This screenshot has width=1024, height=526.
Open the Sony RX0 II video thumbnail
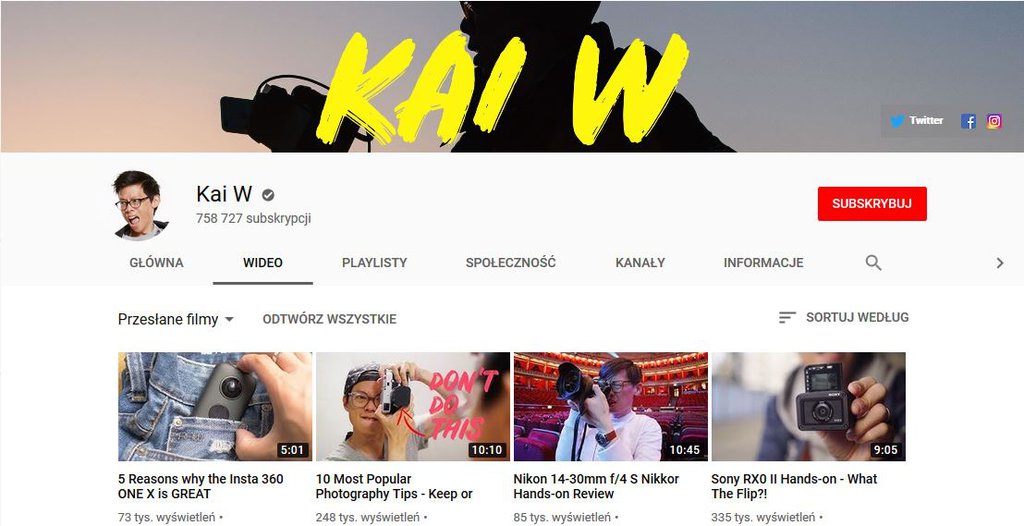[x=808, y=406]
